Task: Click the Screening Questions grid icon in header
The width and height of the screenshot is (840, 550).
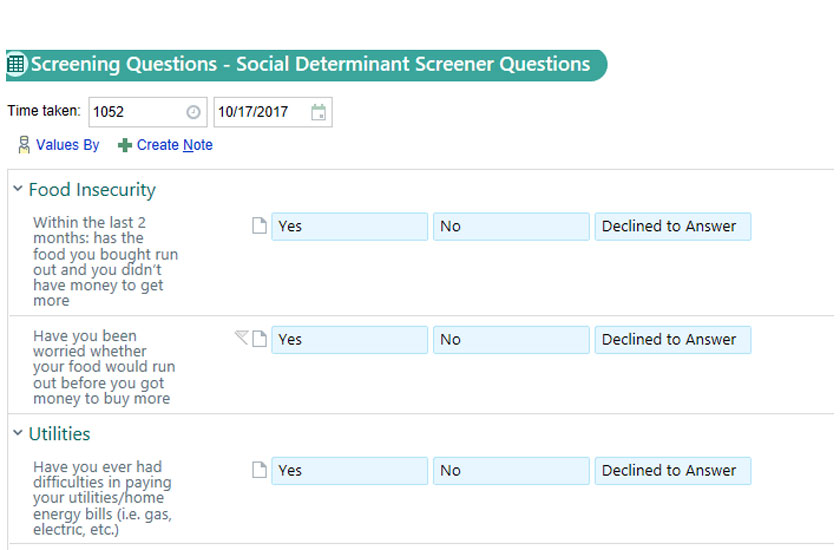Action: pyautogui.click(x=17, y=65)
